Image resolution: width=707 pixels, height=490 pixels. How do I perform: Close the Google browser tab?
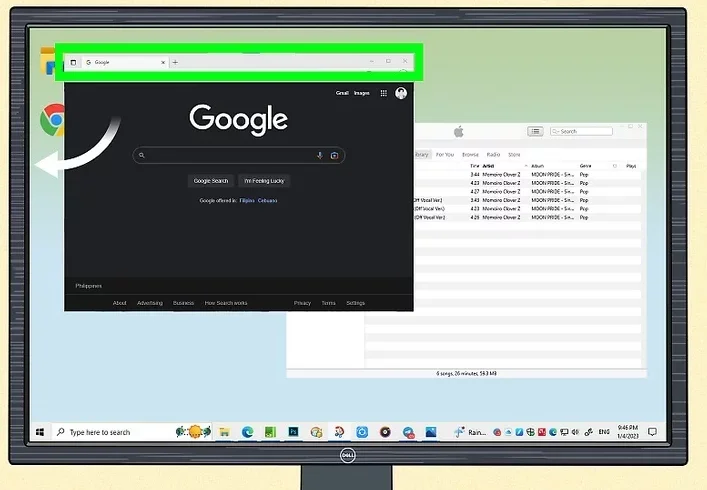tap(163, 62)
